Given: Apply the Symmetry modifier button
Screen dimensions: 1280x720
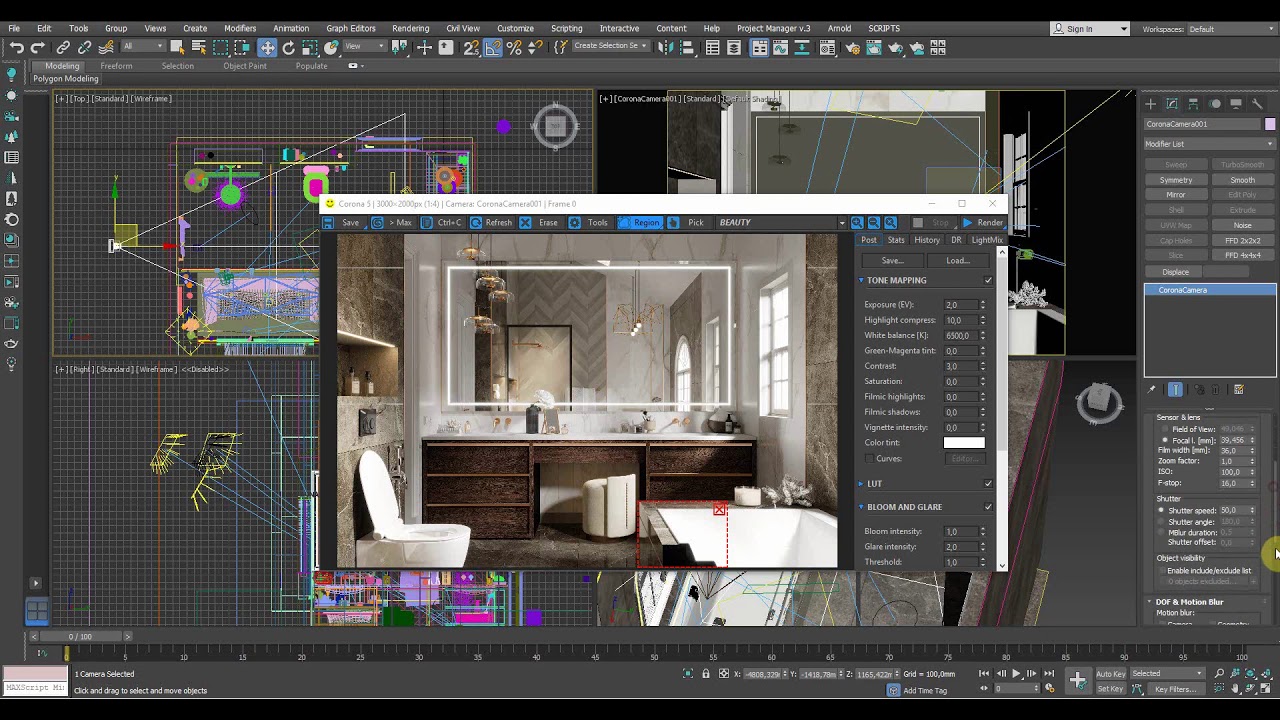Looking at the screenshot, I should (x=1176, y=180).
